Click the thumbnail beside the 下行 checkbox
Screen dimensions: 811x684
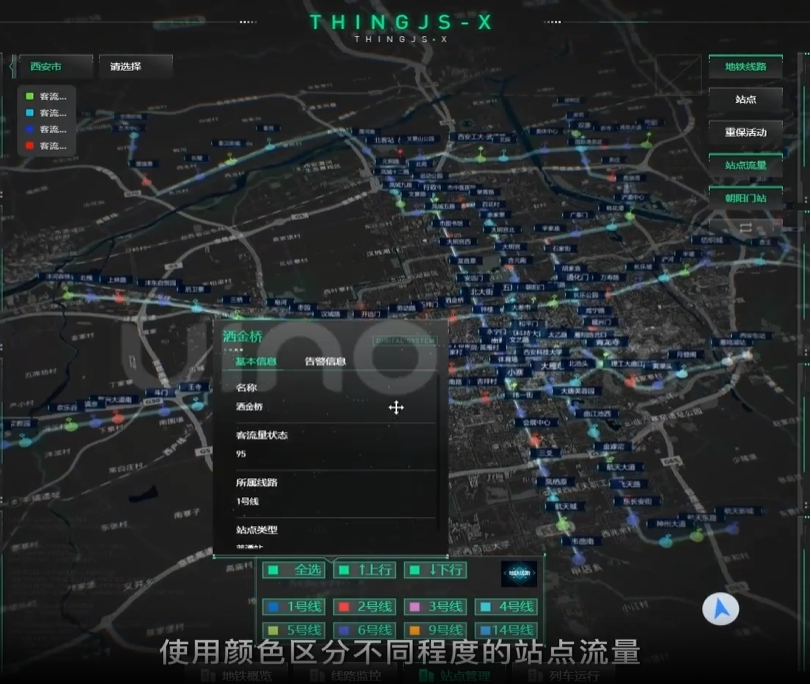(x=519, y=573)
